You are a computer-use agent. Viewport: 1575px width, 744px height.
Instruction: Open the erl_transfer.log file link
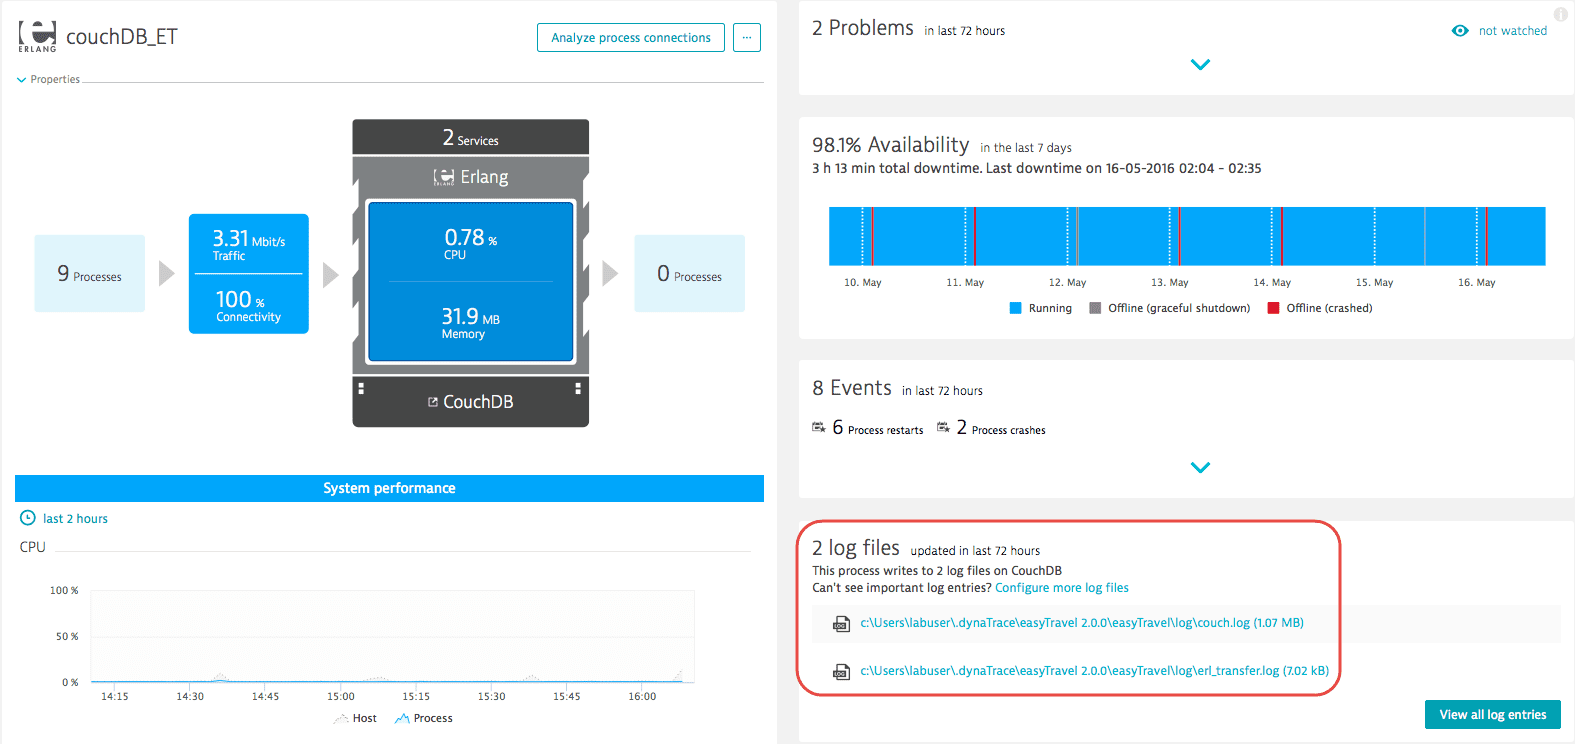coord(1095,671)
